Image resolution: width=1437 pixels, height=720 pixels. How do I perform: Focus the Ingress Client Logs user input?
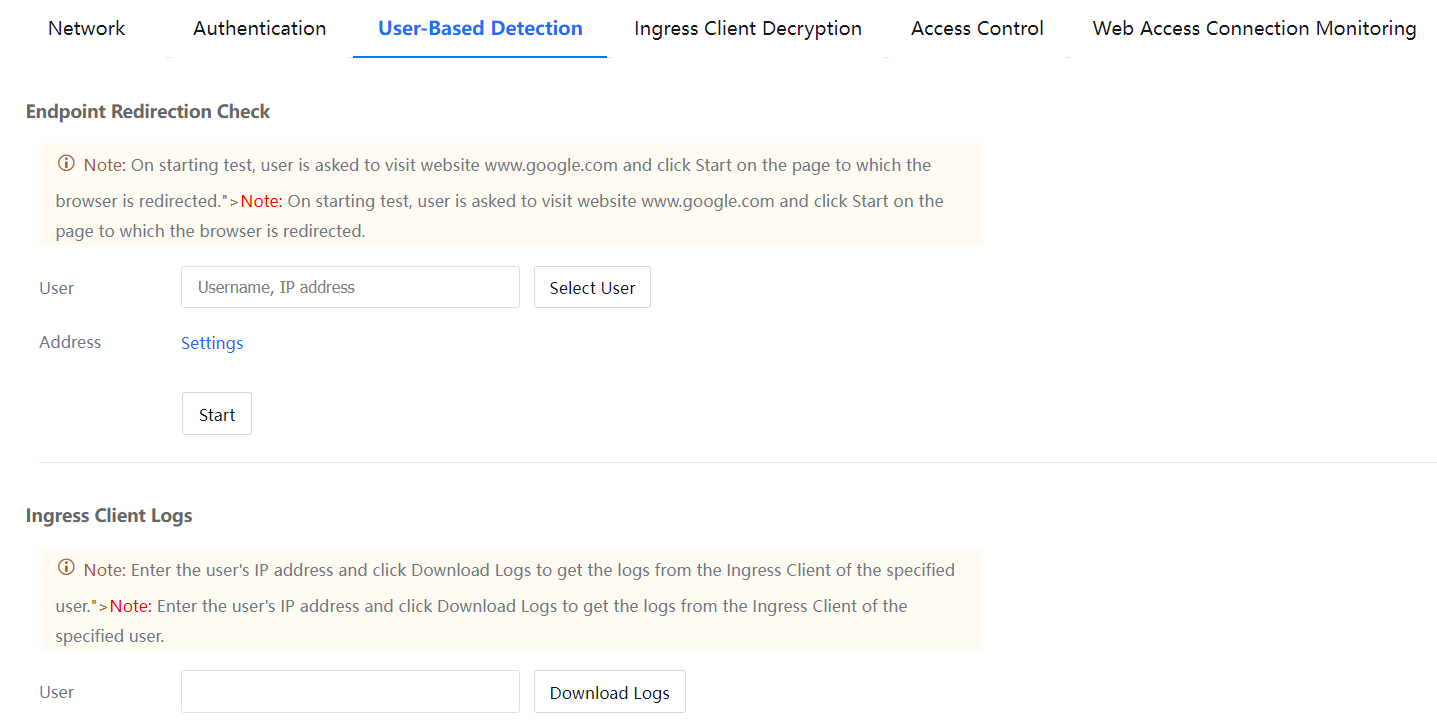350,692
